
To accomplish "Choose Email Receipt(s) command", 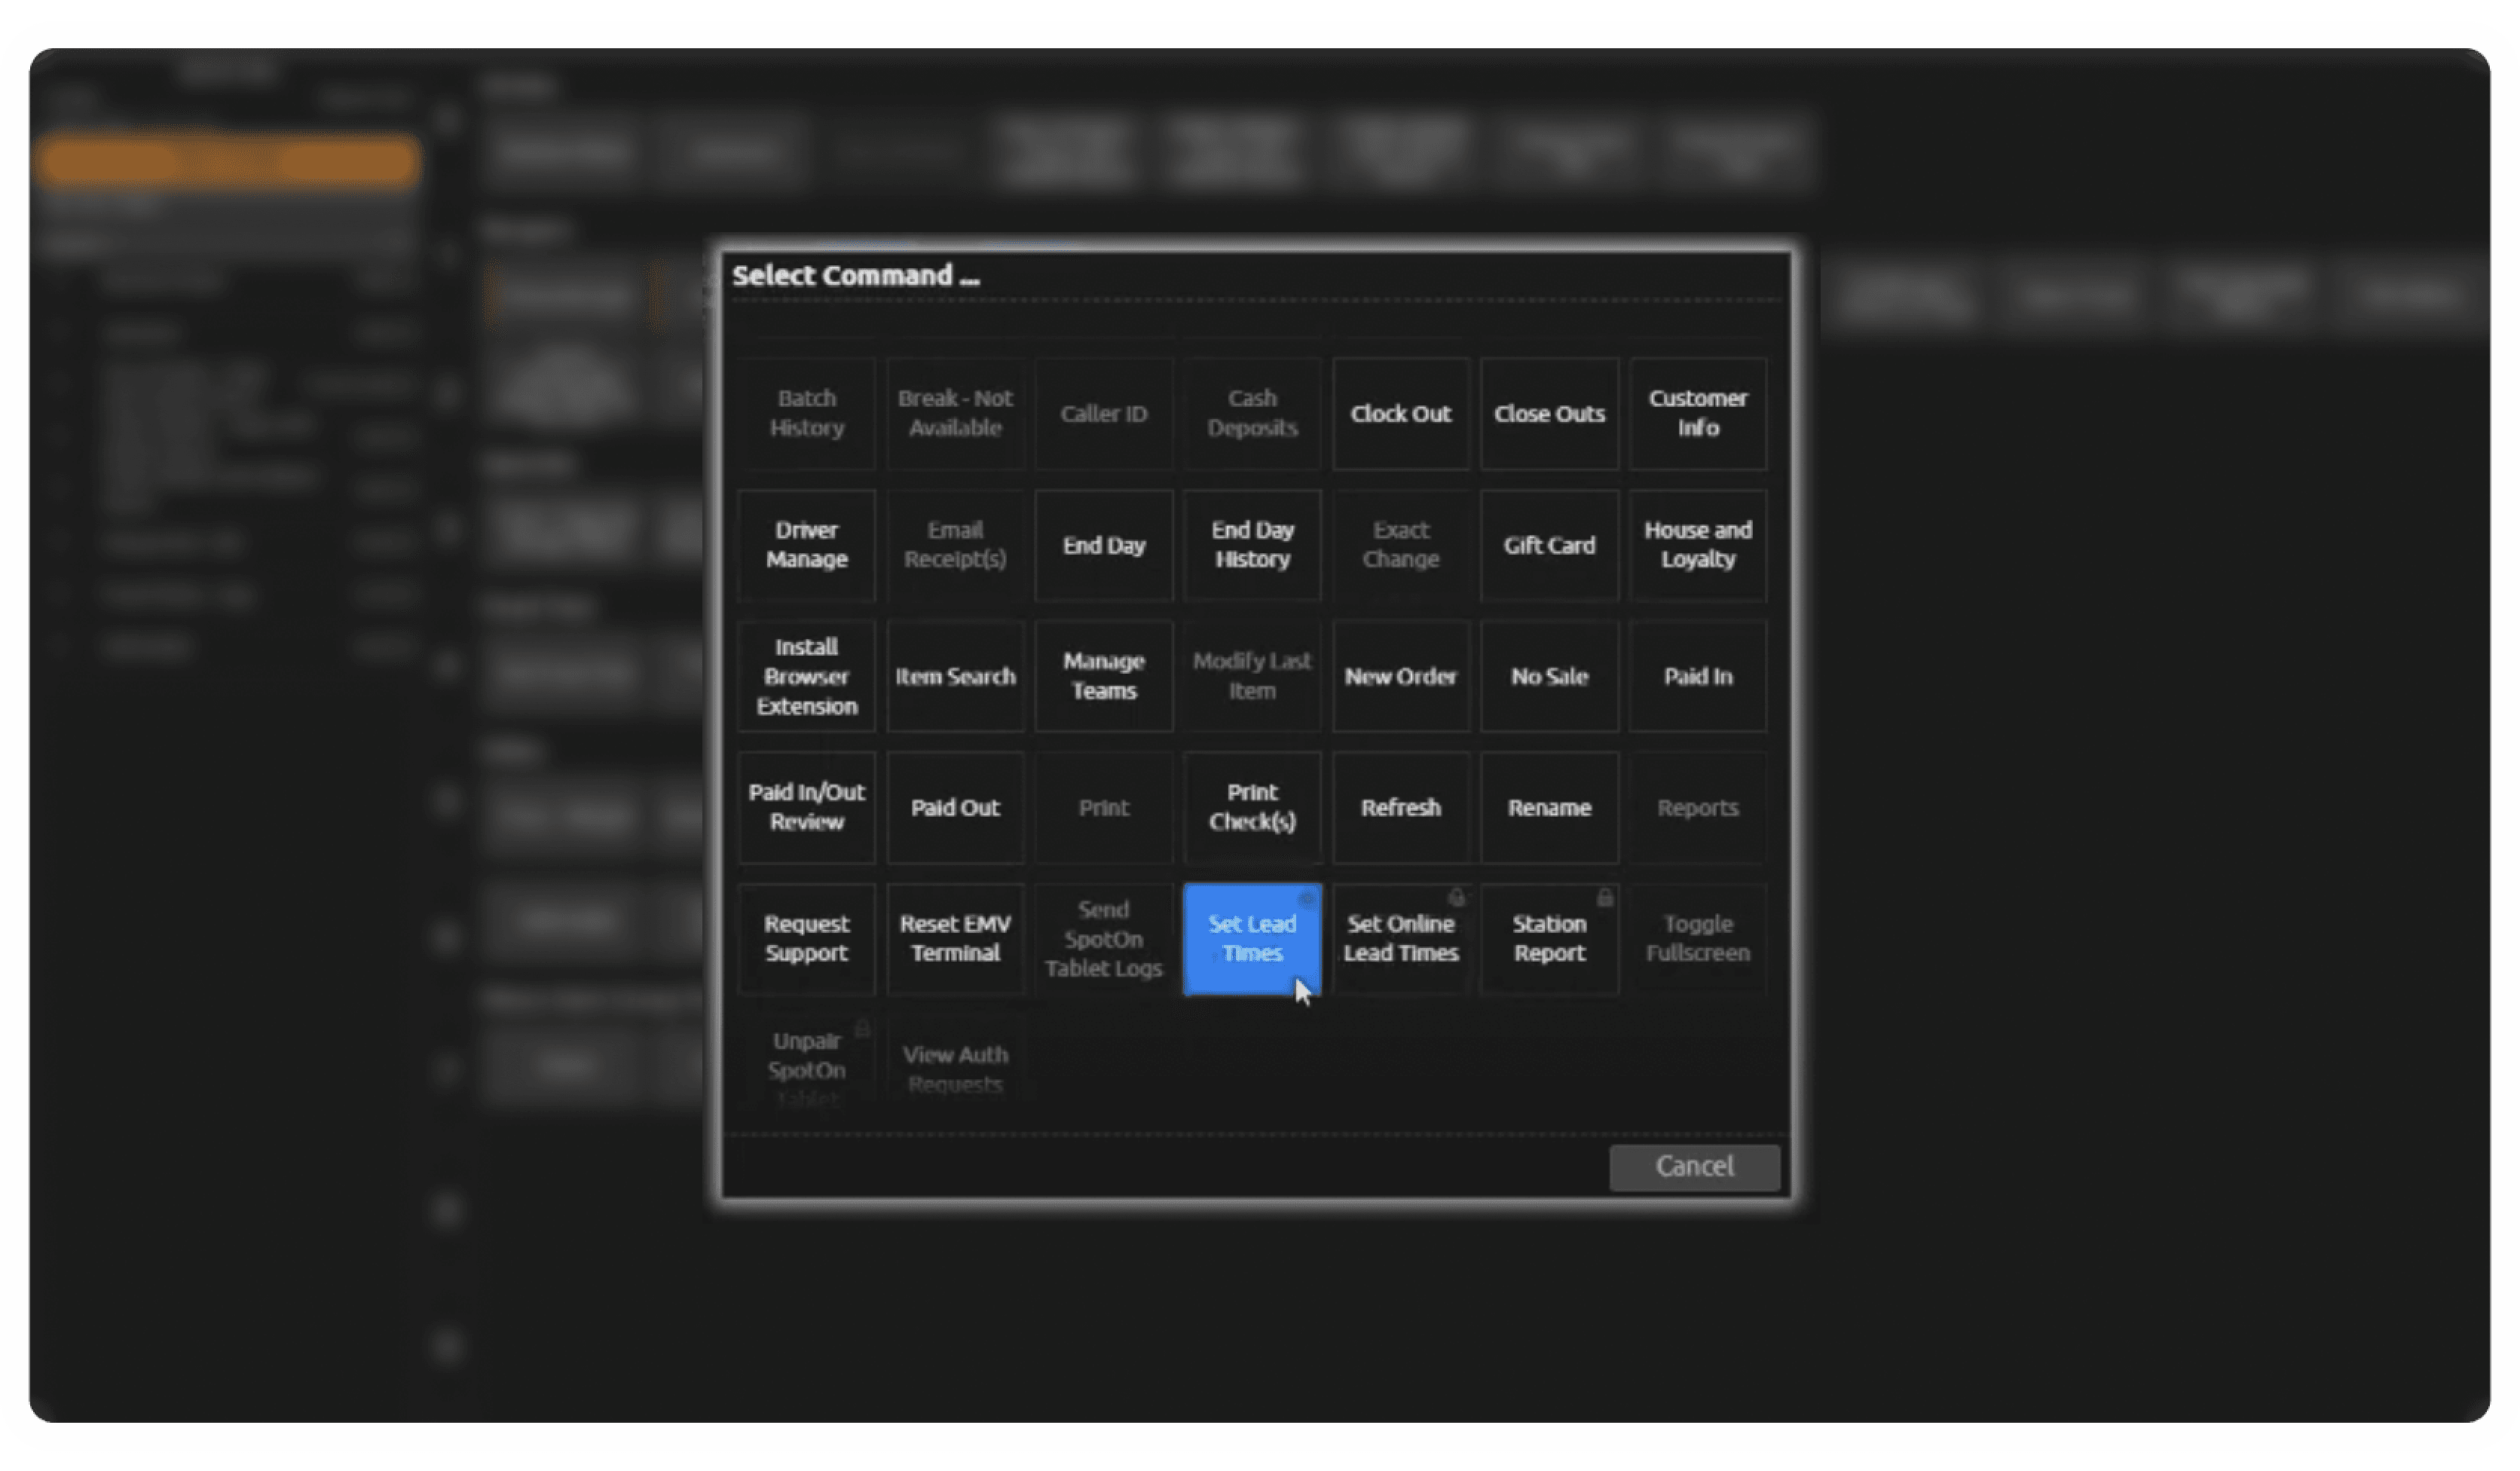I will point(955,545).
